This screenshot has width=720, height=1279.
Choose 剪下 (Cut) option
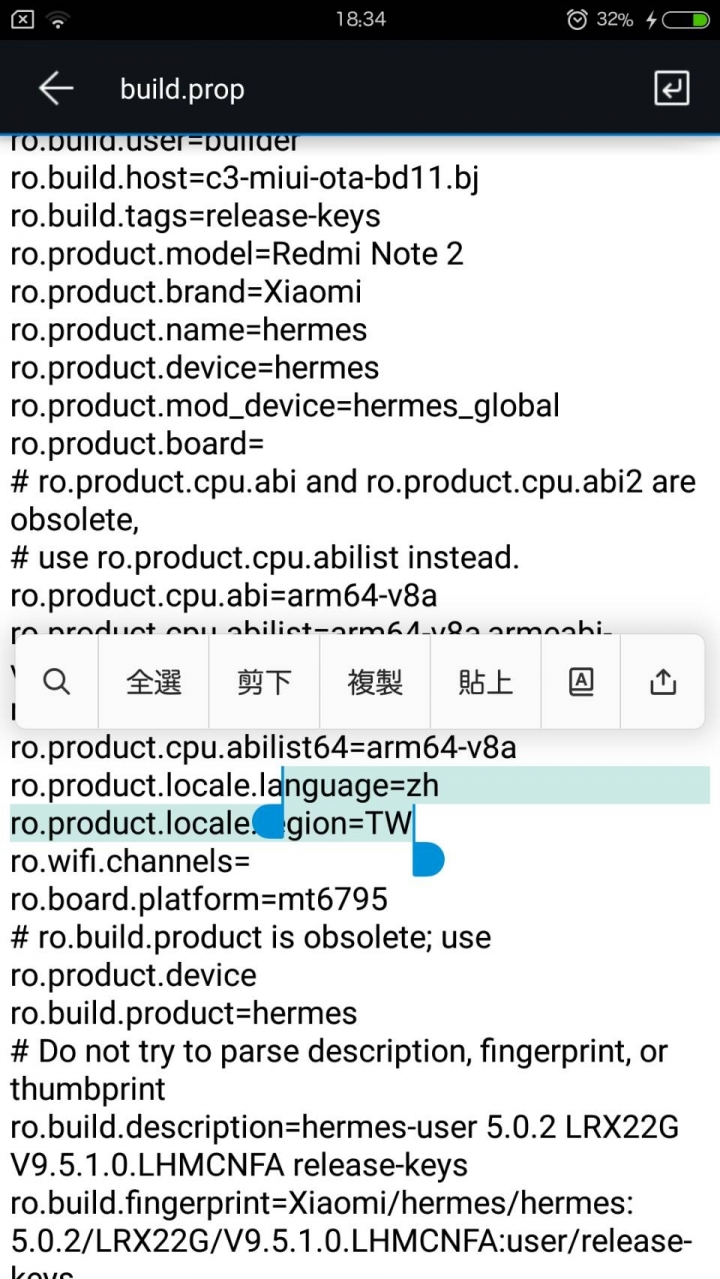[x=264, y=682]
